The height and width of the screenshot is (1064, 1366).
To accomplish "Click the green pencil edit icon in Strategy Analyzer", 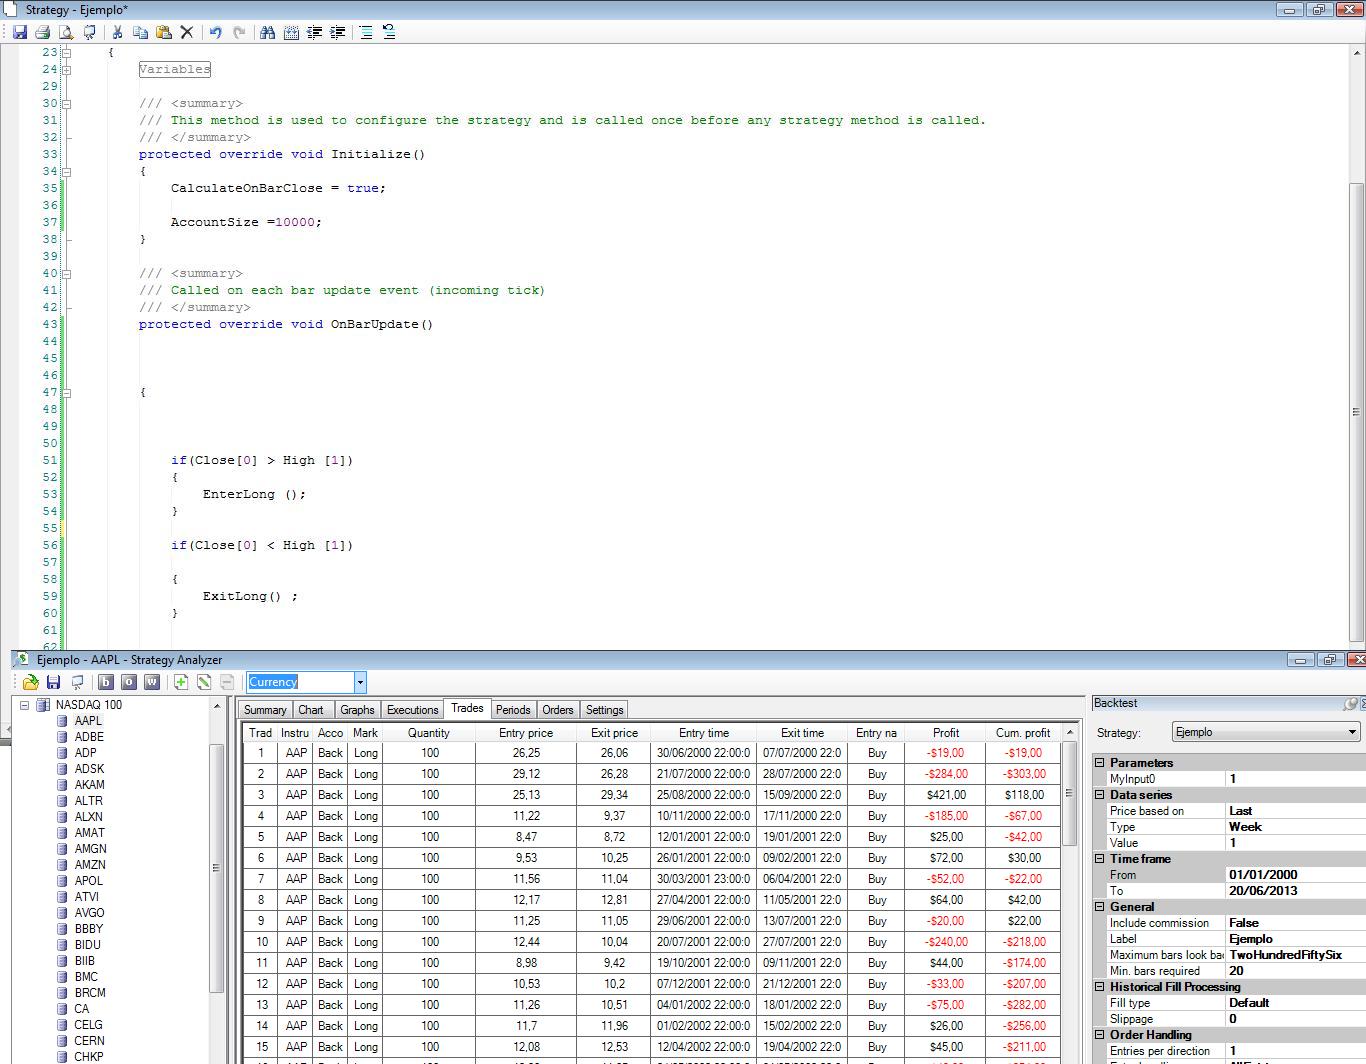I will (x=204, y=682).
